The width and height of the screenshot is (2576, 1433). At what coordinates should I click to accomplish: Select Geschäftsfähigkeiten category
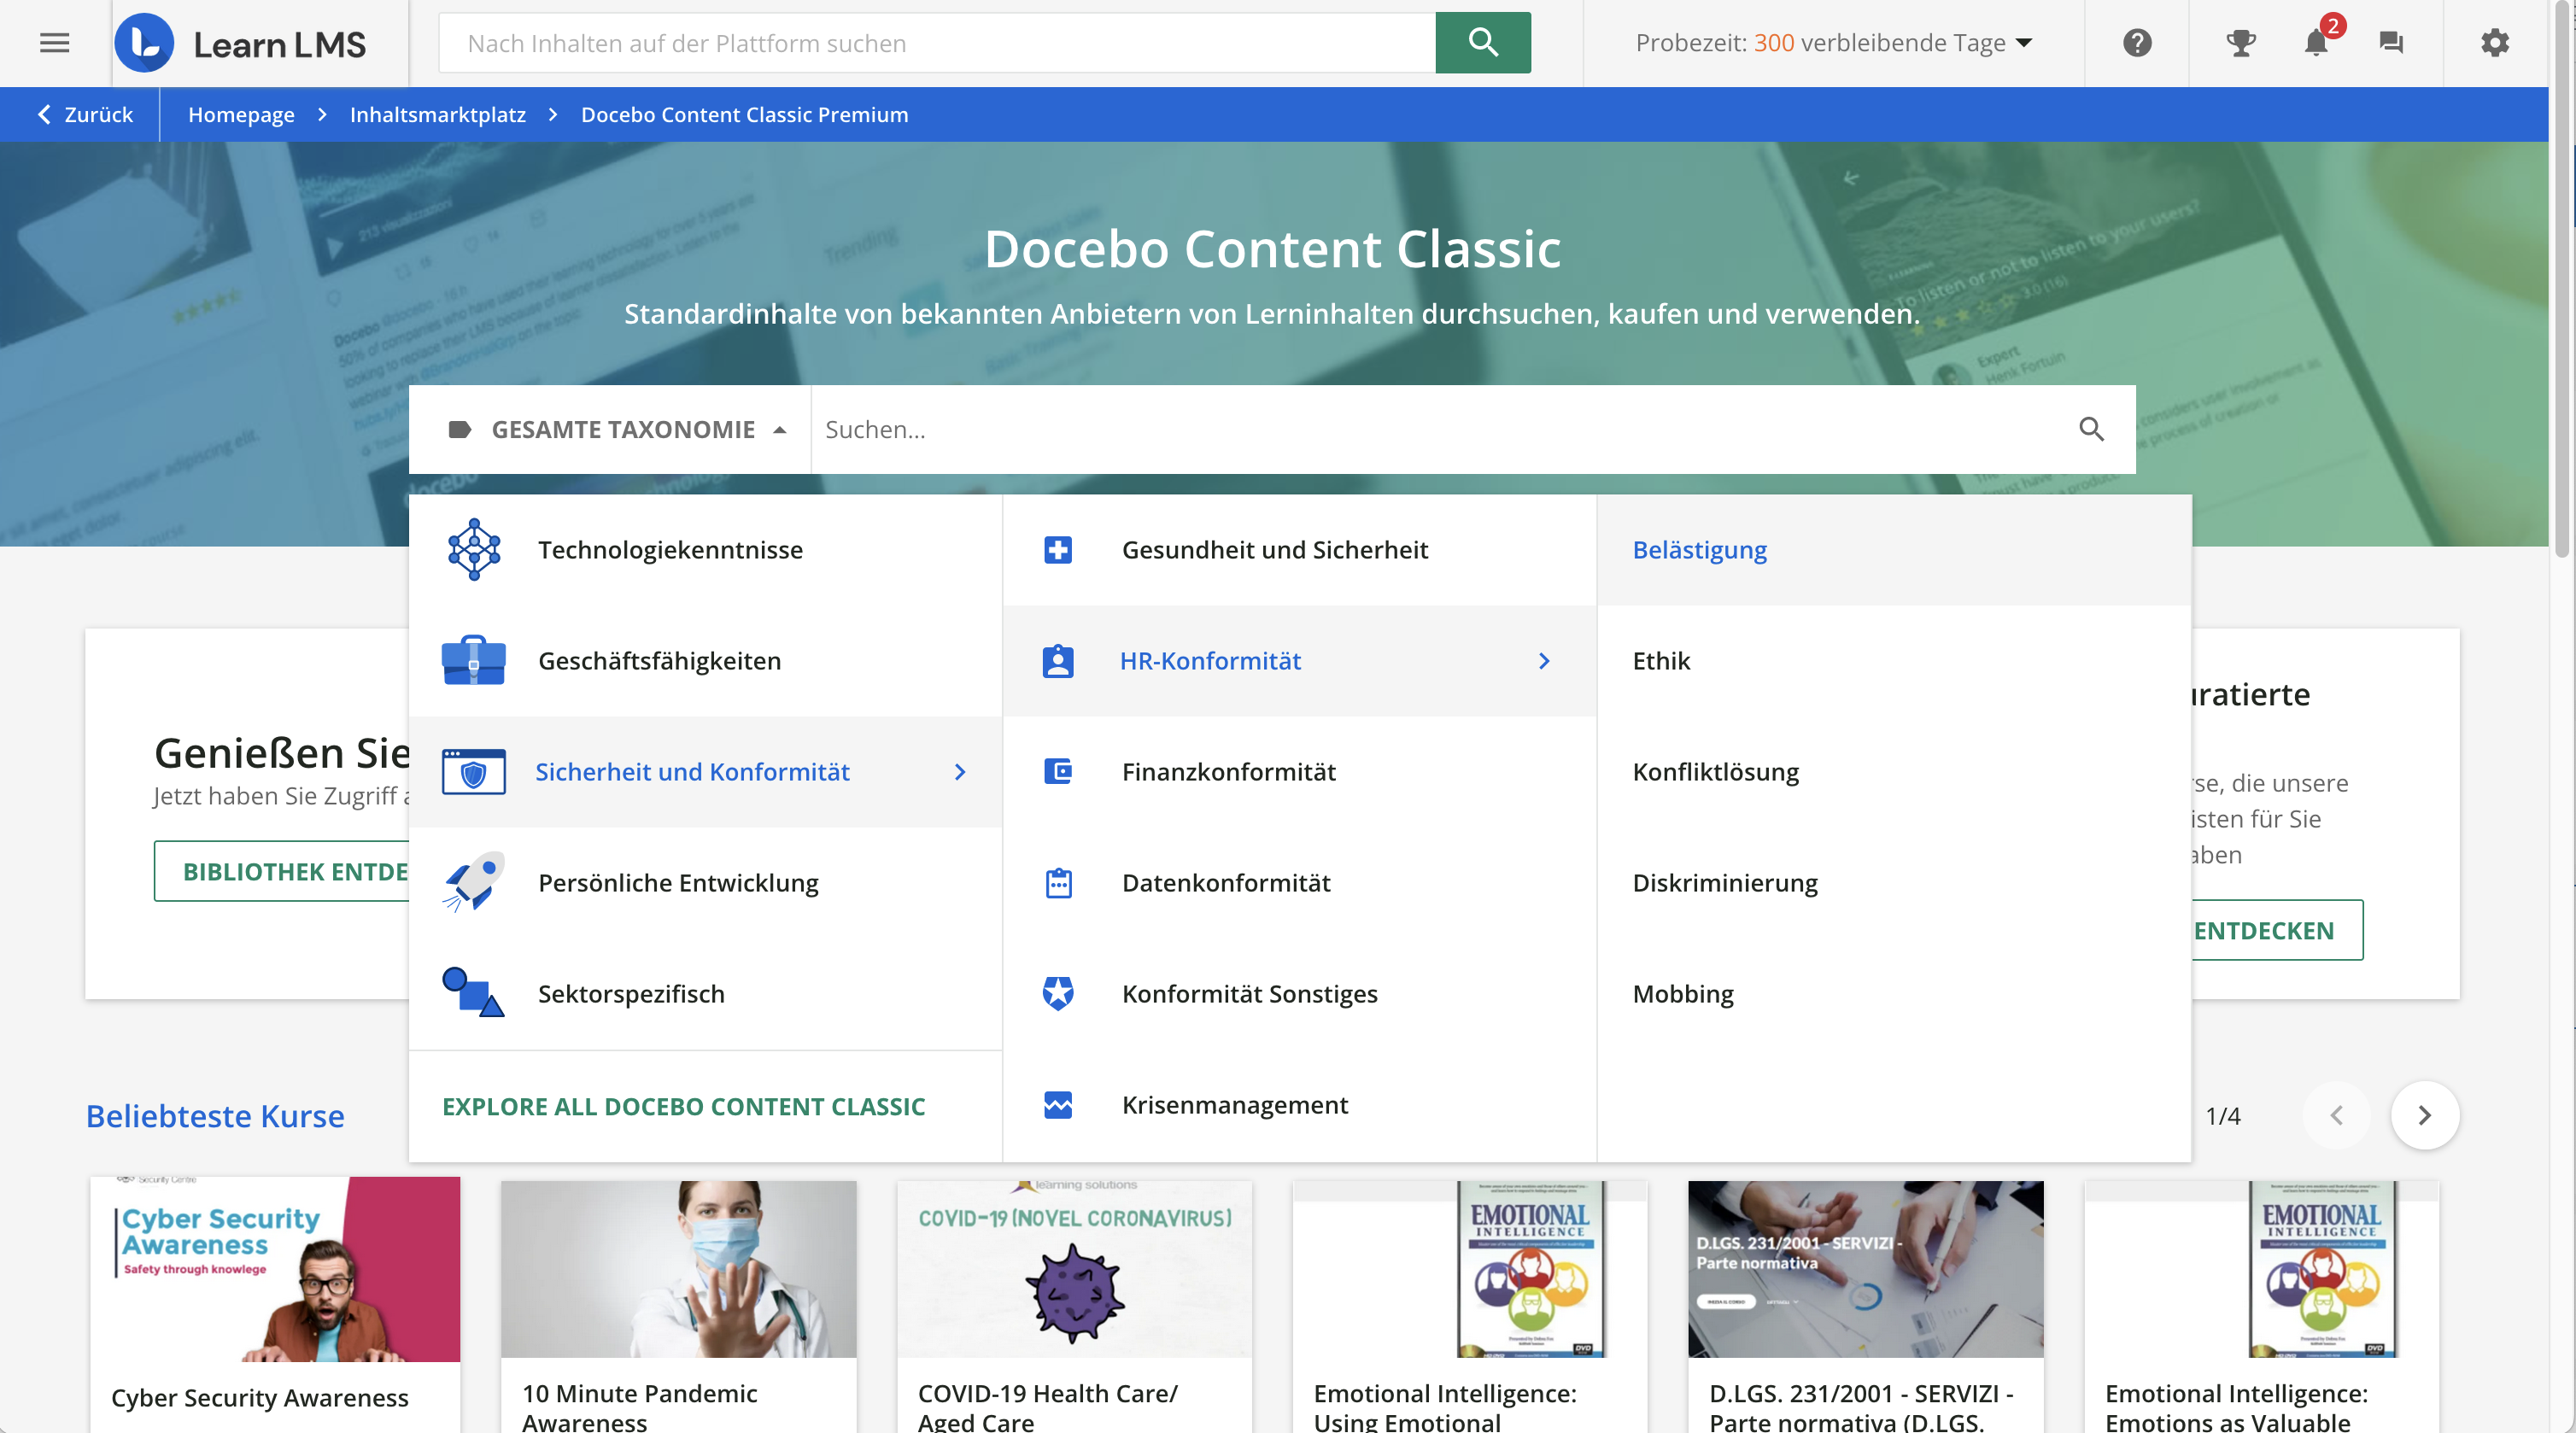tap(705, 660)
